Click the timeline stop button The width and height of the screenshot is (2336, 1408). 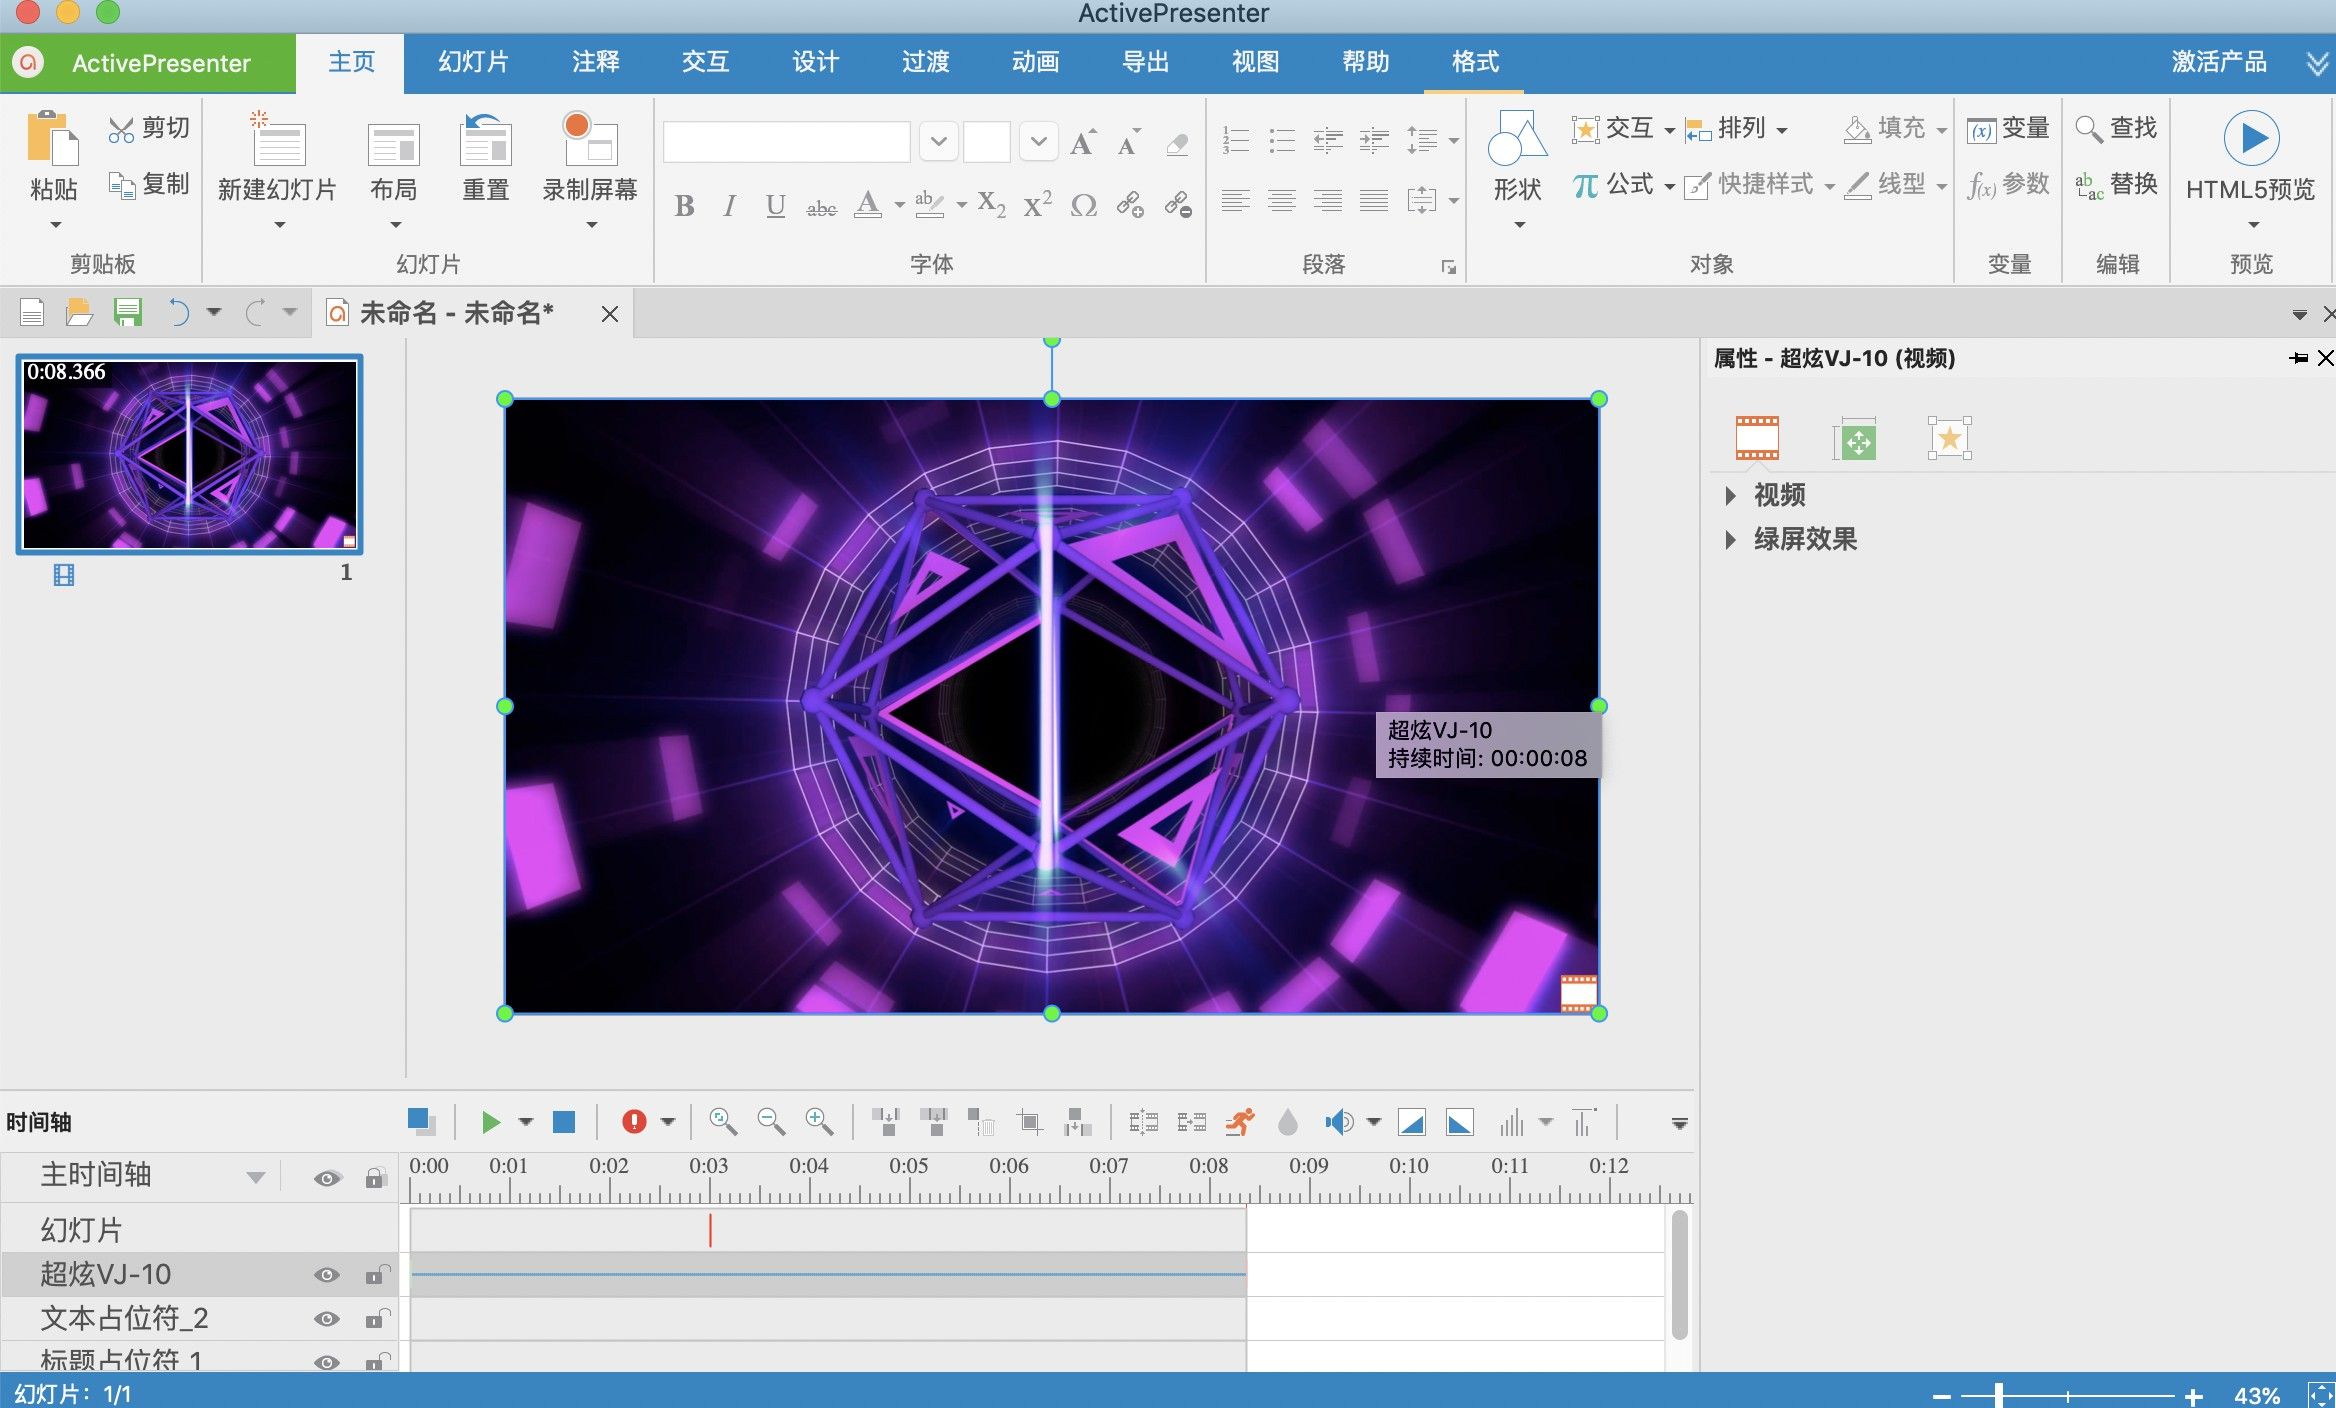(564, 1122)
